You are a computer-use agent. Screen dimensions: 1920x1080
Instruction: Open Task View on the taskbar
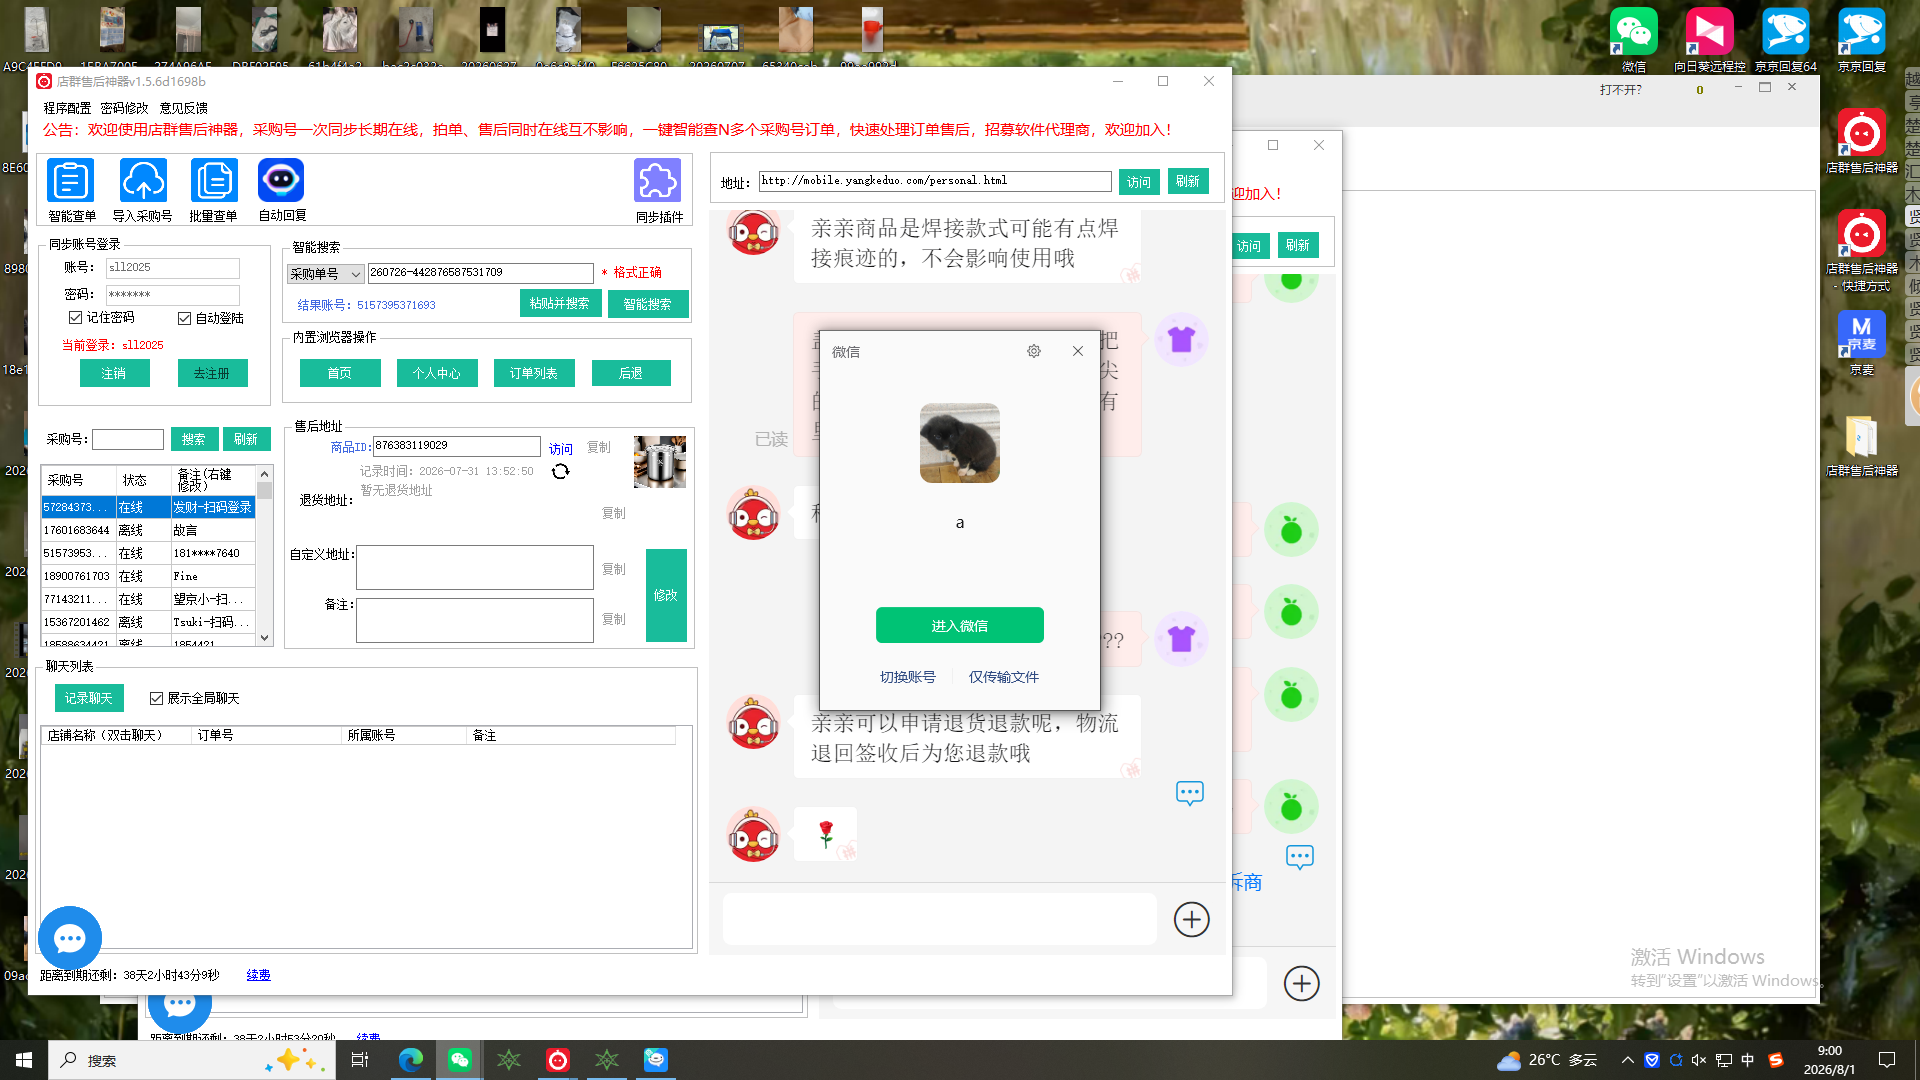point(360,1060)
